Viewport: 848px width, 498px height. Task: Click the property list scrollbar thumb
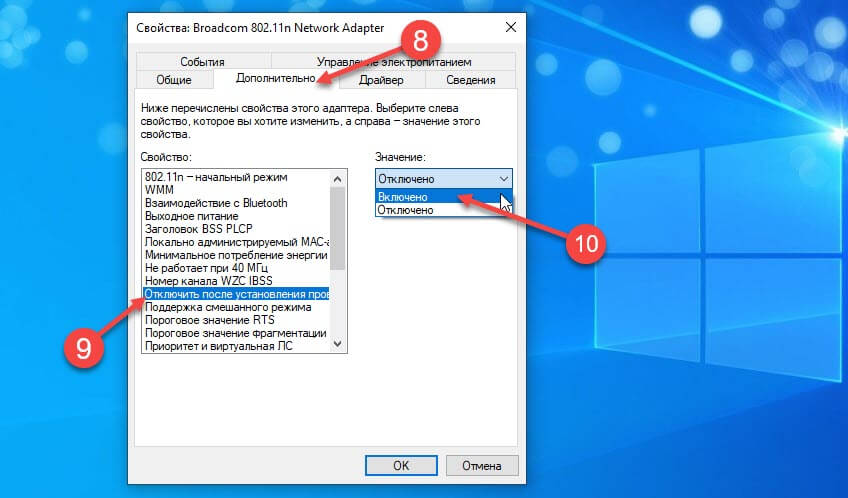(338, 228)
